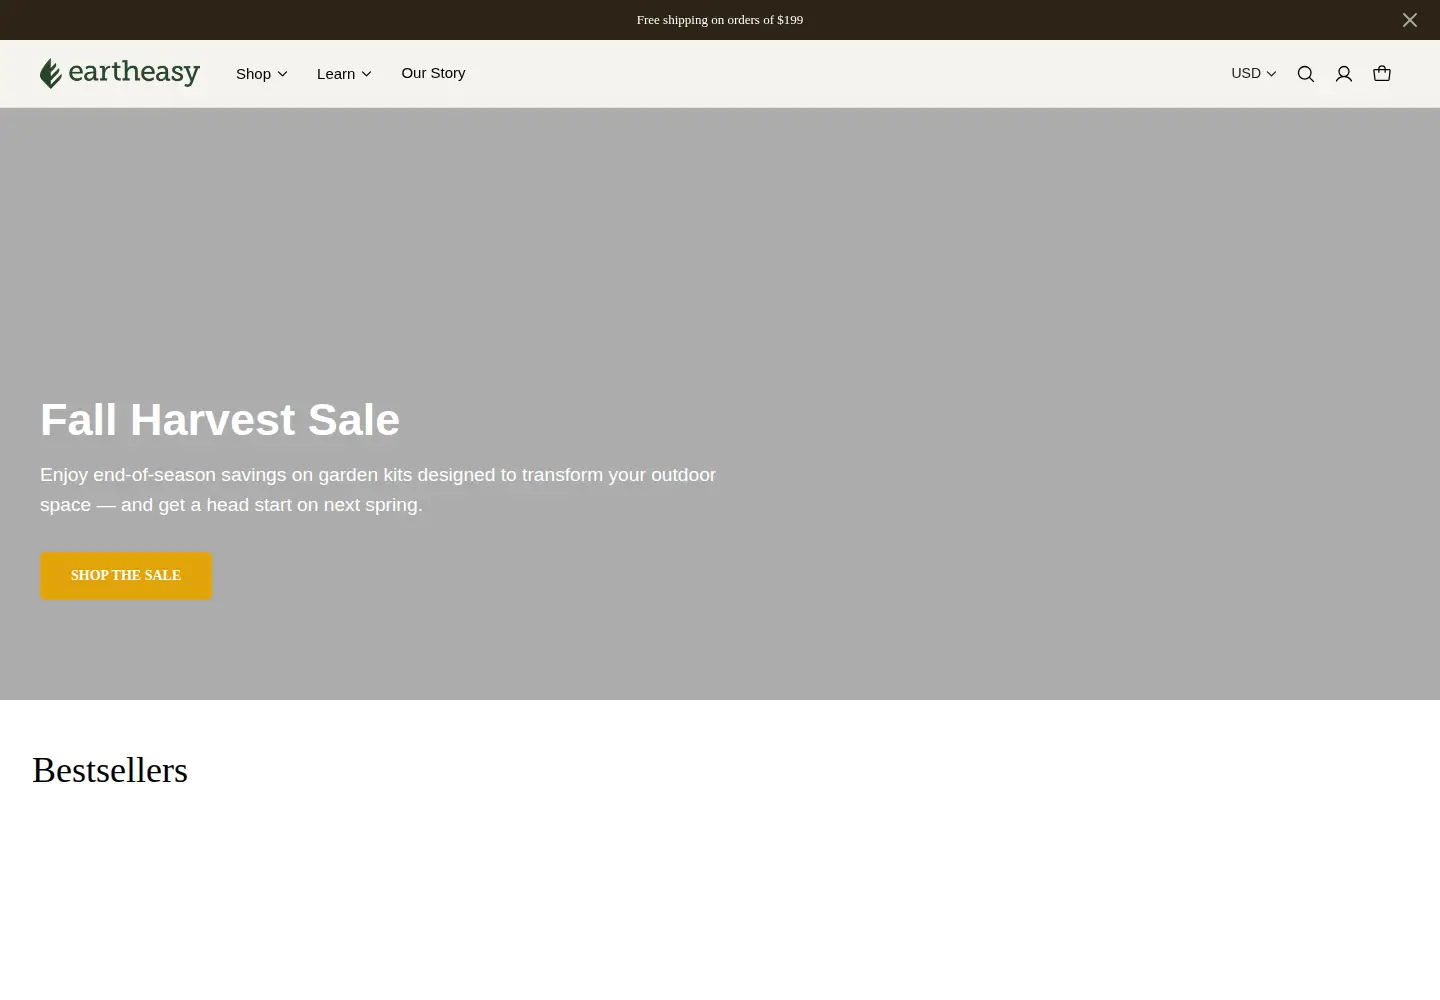Expand the Learn menu

pyautogui.click(x=344, y=74)
